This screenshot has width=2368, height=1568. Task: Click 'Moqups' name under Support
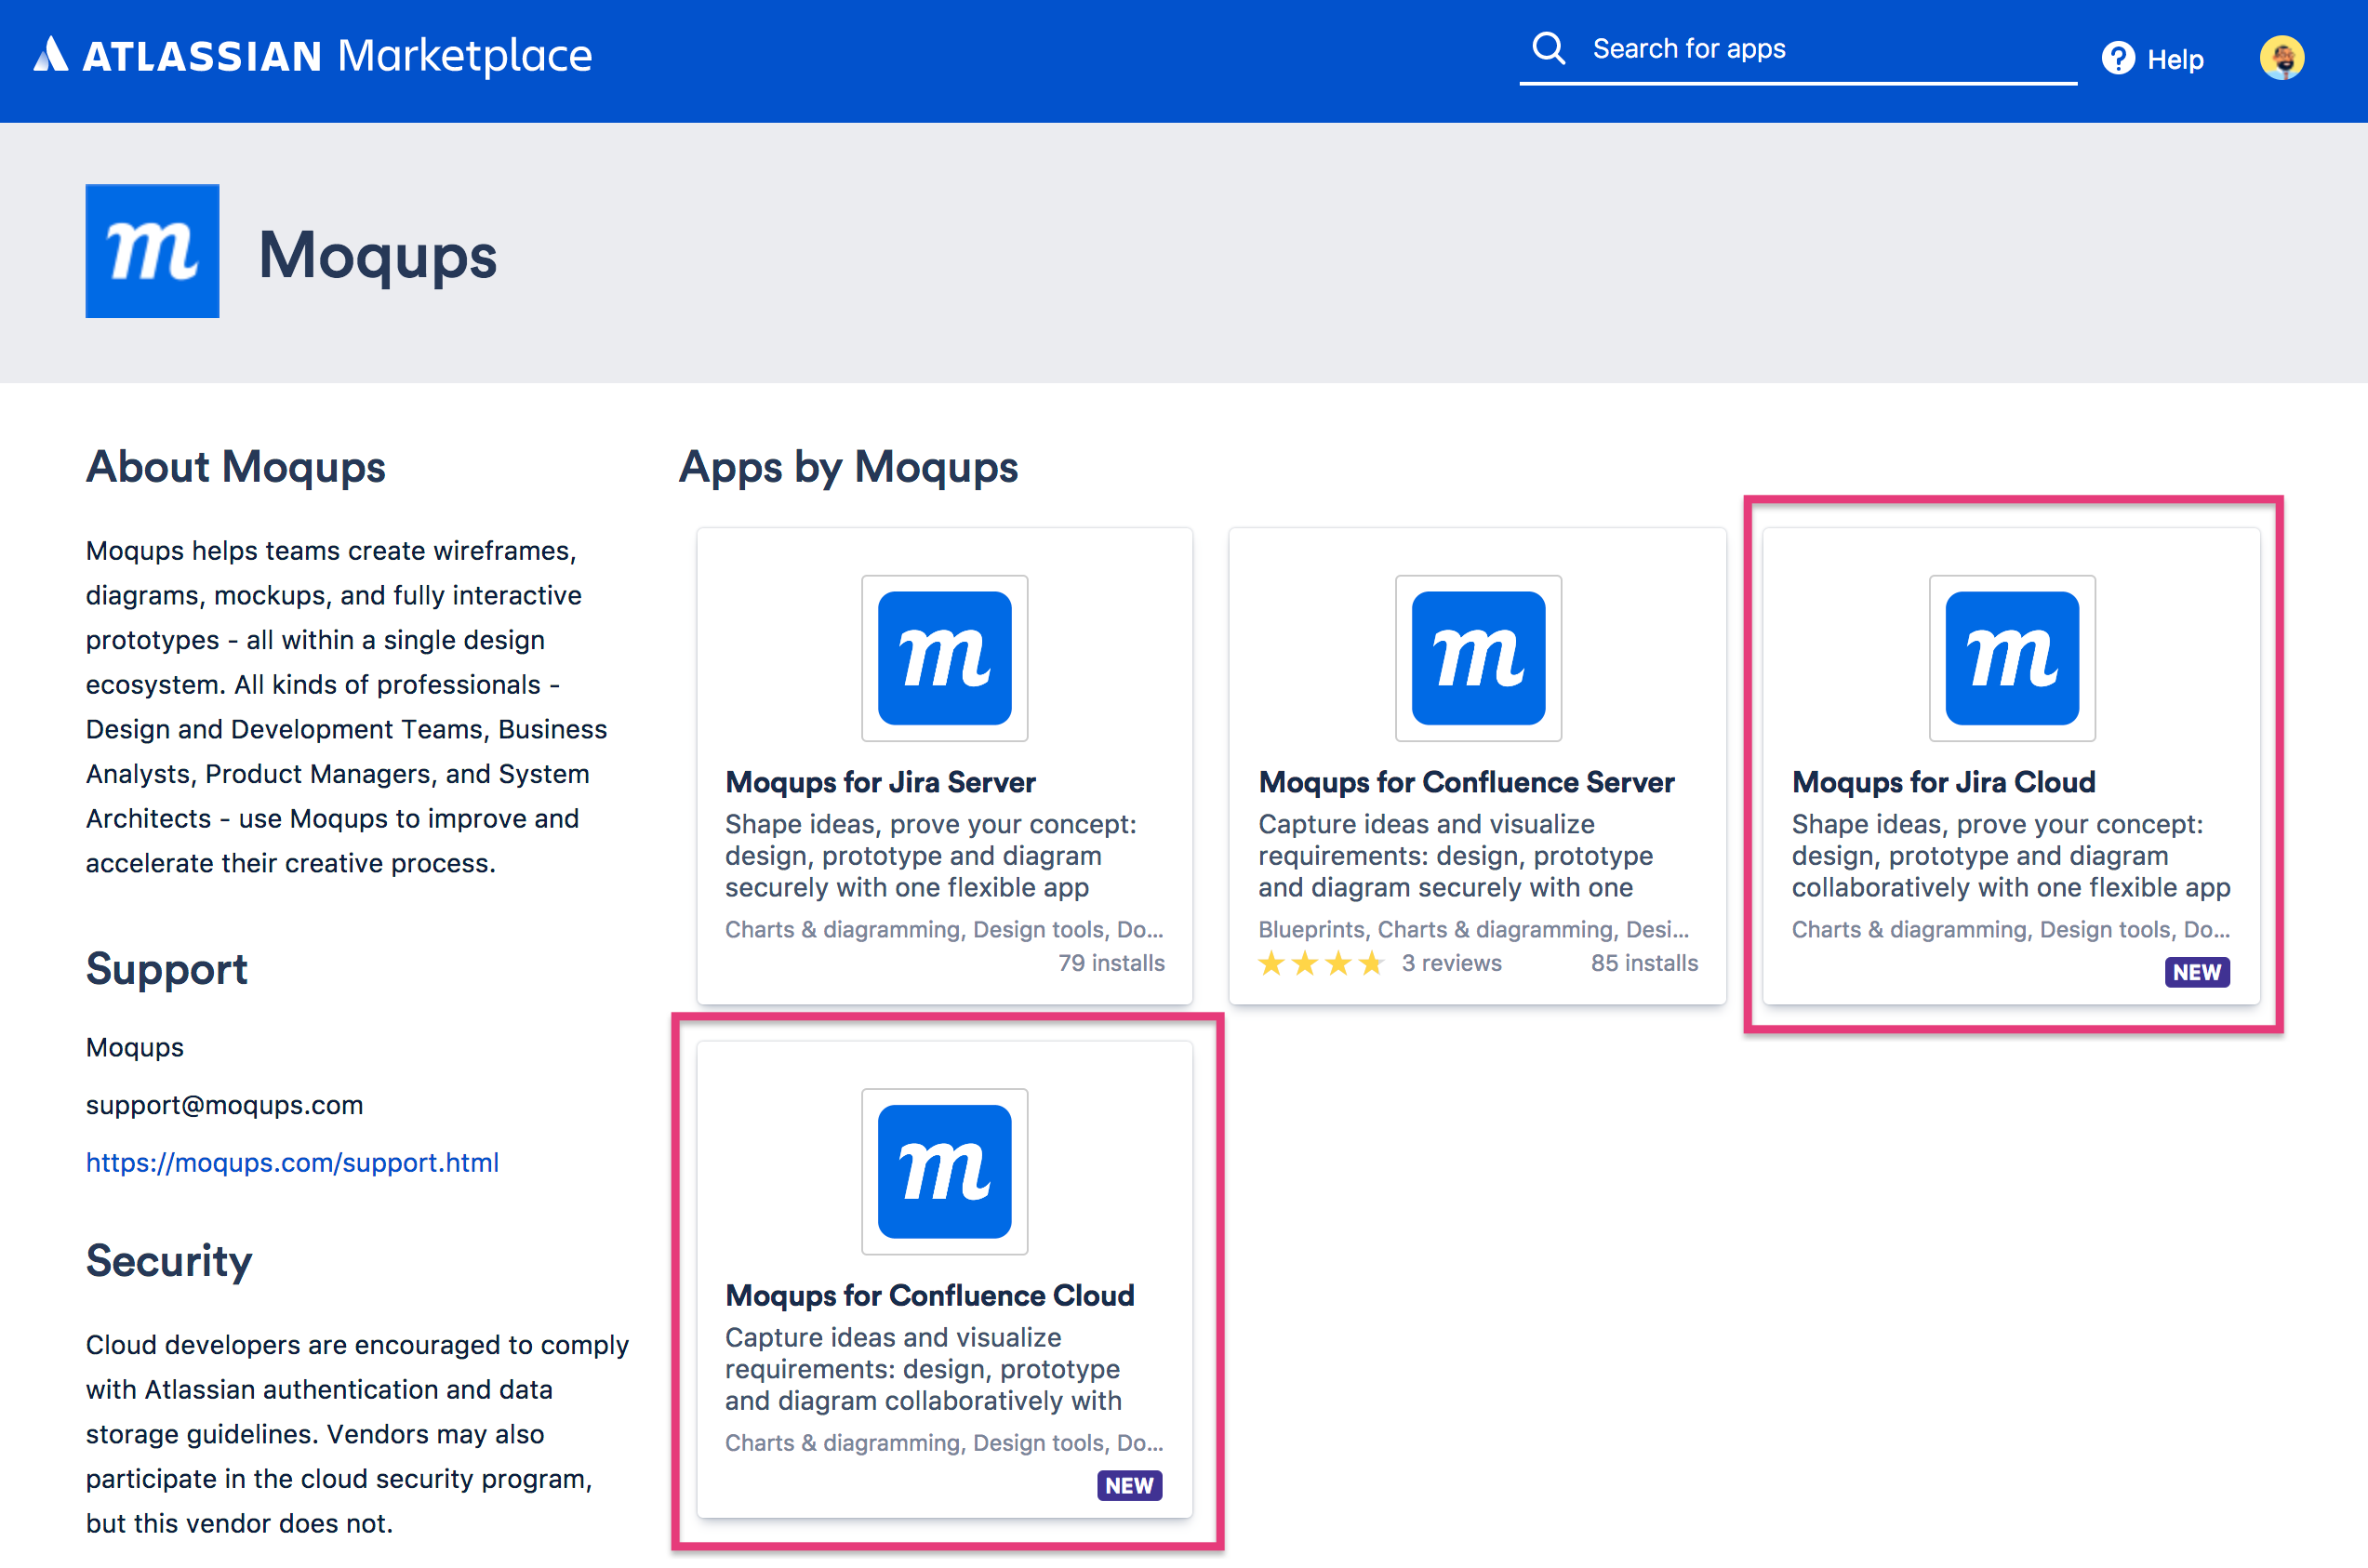tap(135, 1047)
